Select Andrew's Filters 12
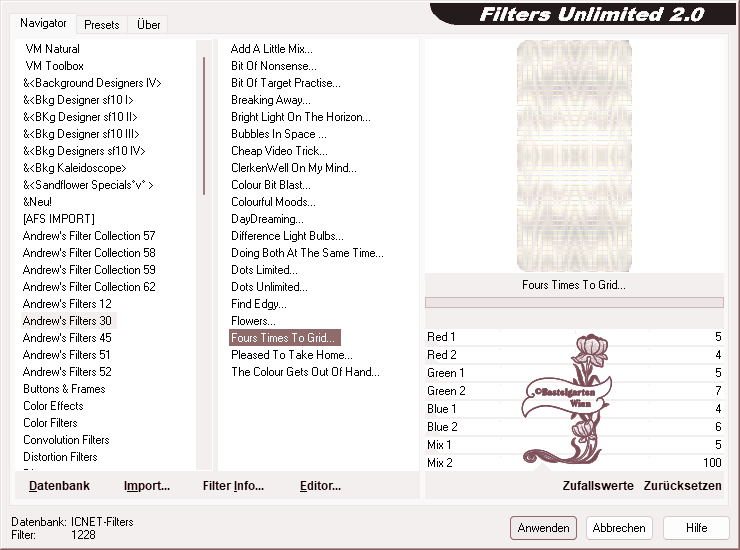The height and width of the screenshot is (550, 740). coord(67,304)
